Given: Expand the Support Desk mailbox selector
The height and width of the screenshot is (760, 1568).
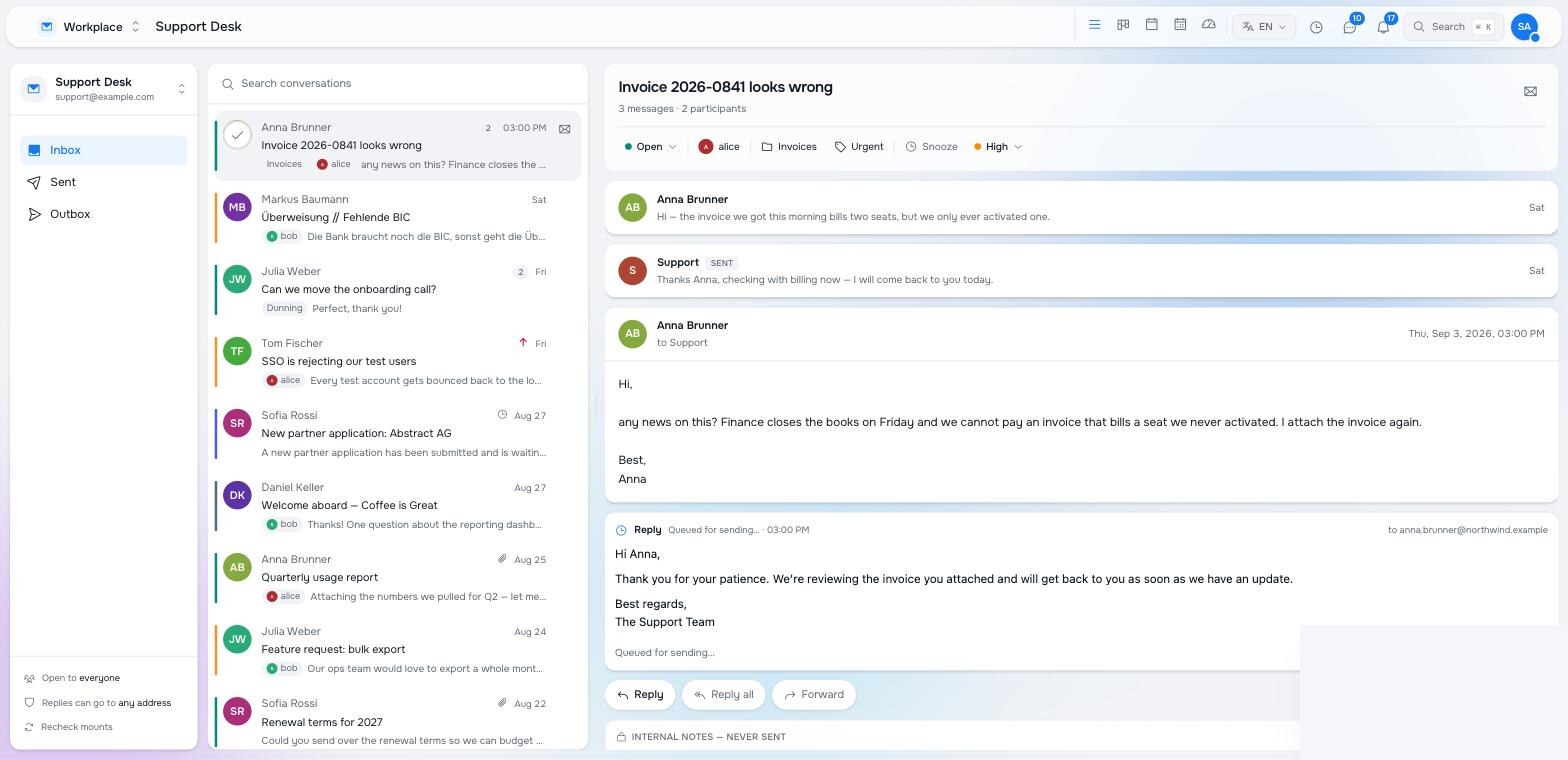Looking at the screenshot, I should tap(104, 89).
